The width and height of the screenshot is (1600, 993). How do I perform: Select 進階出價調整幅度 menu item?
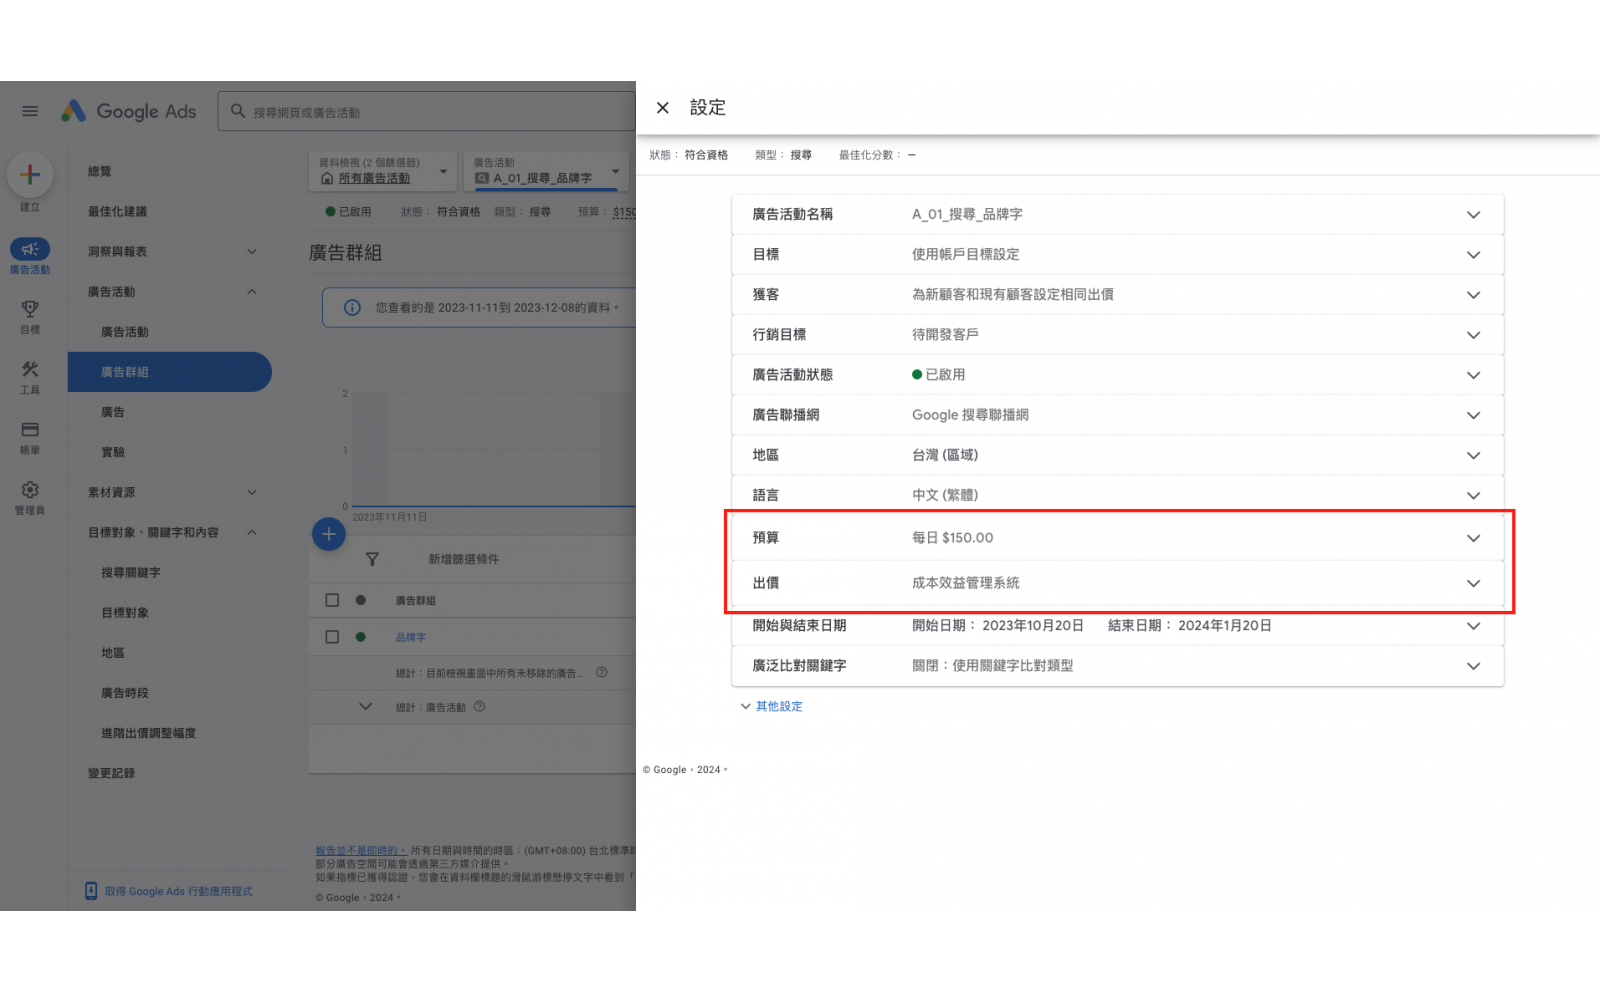[x=149, y=732]
